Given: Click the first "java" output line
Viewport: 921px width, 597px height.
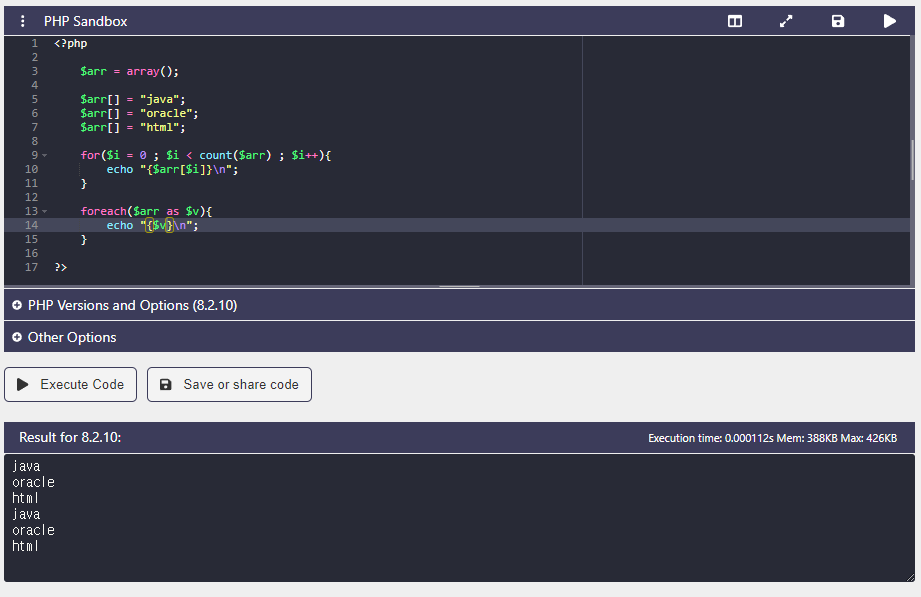Looking at the screenshot, I should coord(26,467).
